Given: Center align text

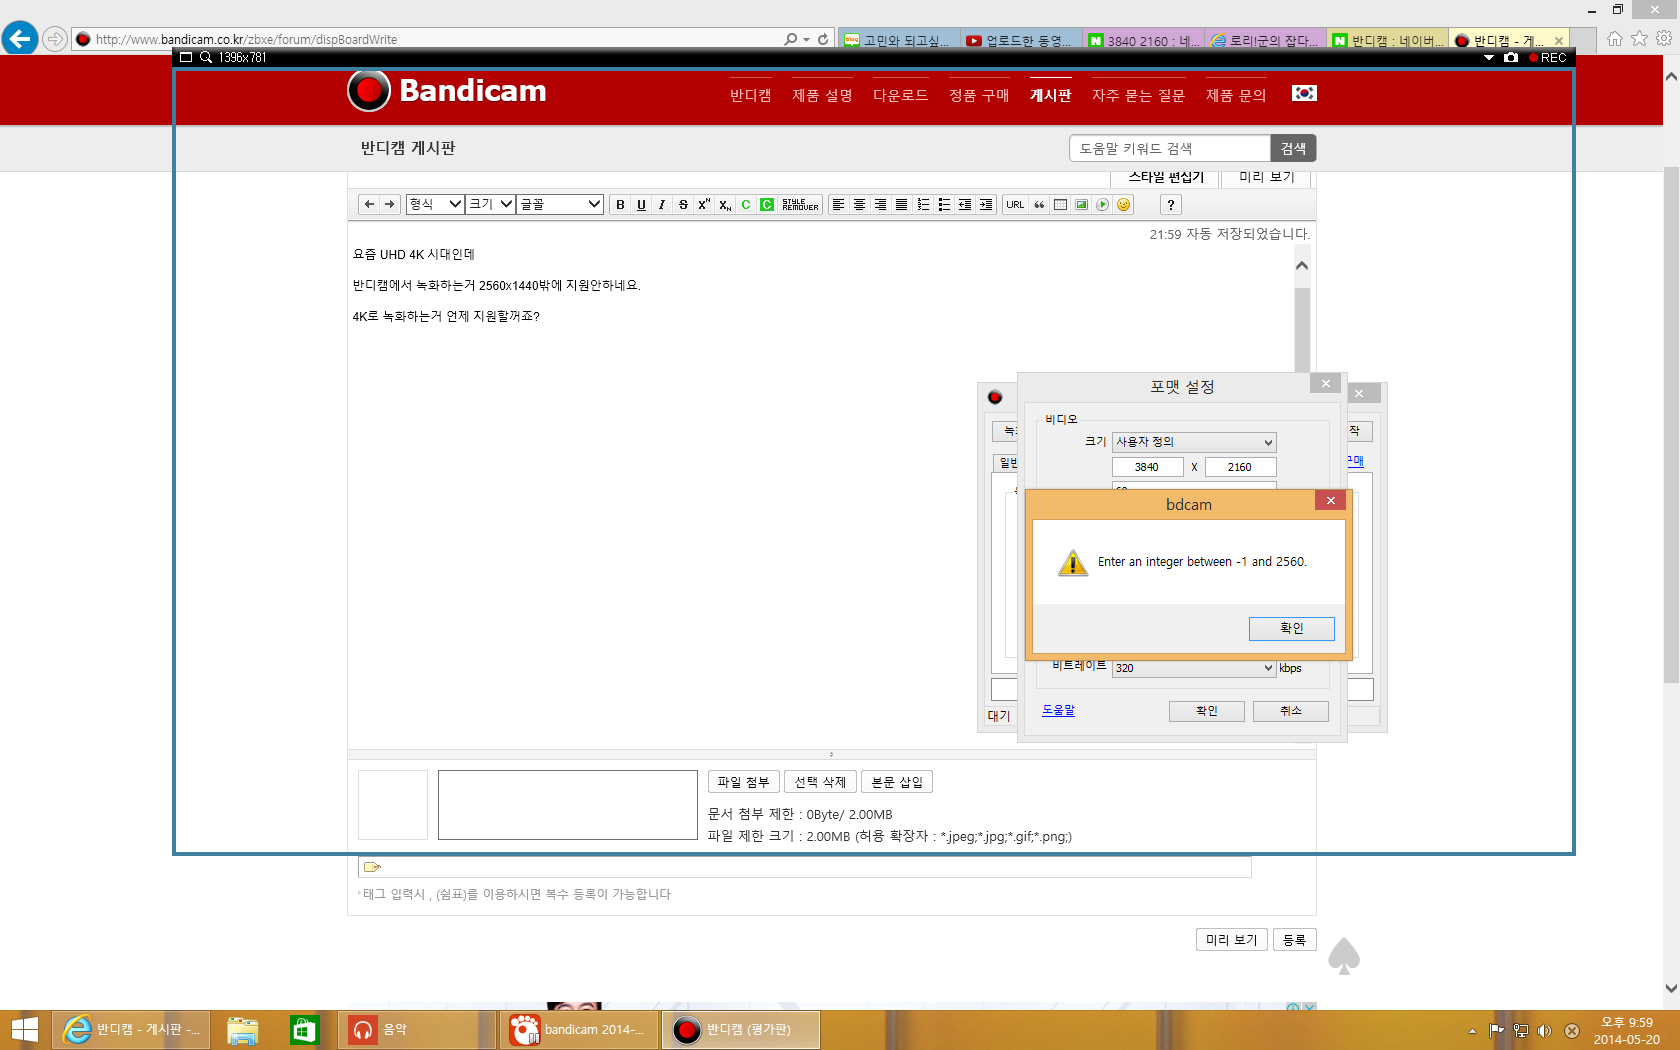Looking at the screenshot, I should click(x=859, y=204).
